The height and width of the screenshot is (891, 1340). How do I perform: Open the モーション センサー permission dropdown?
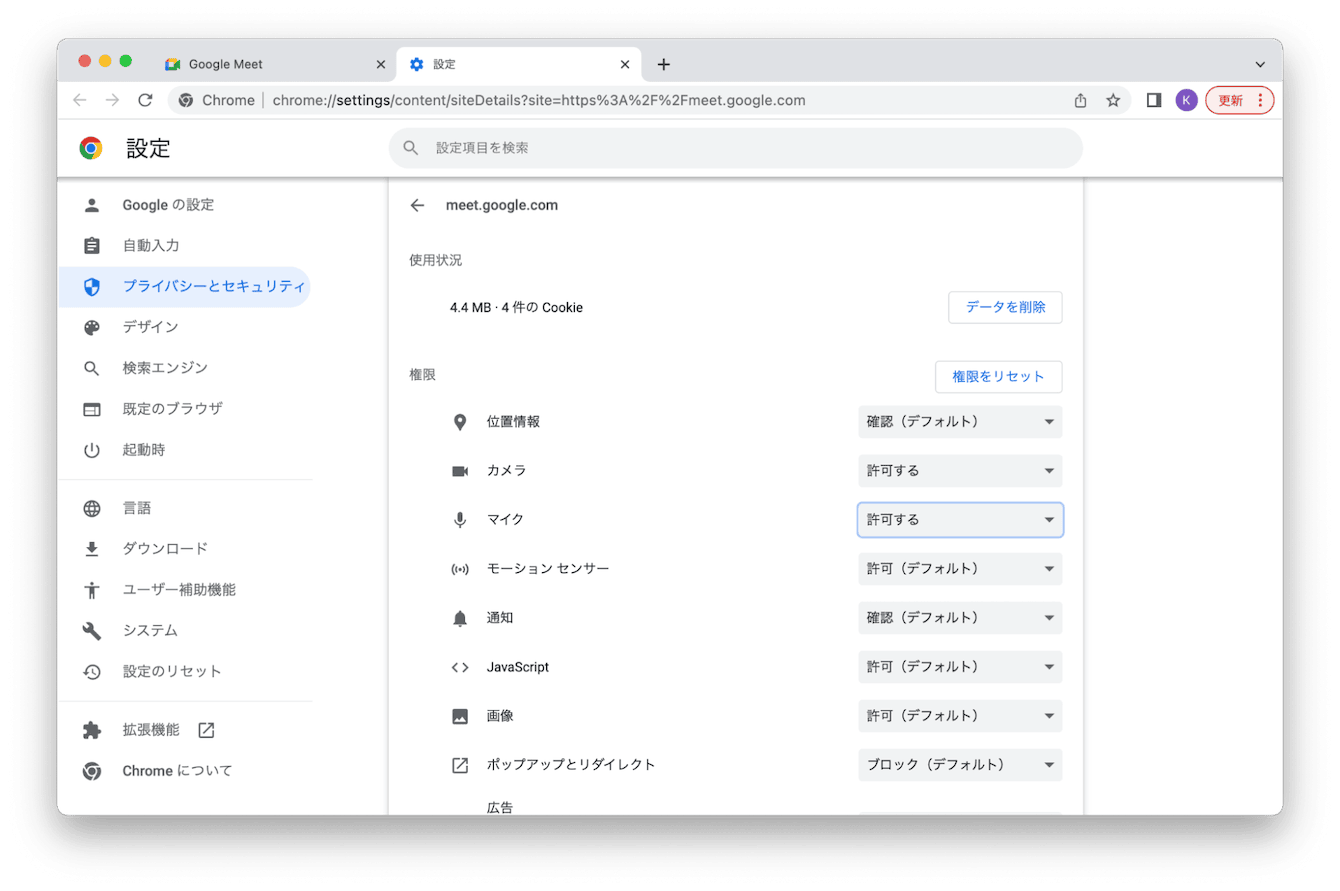tap(960, 569)
